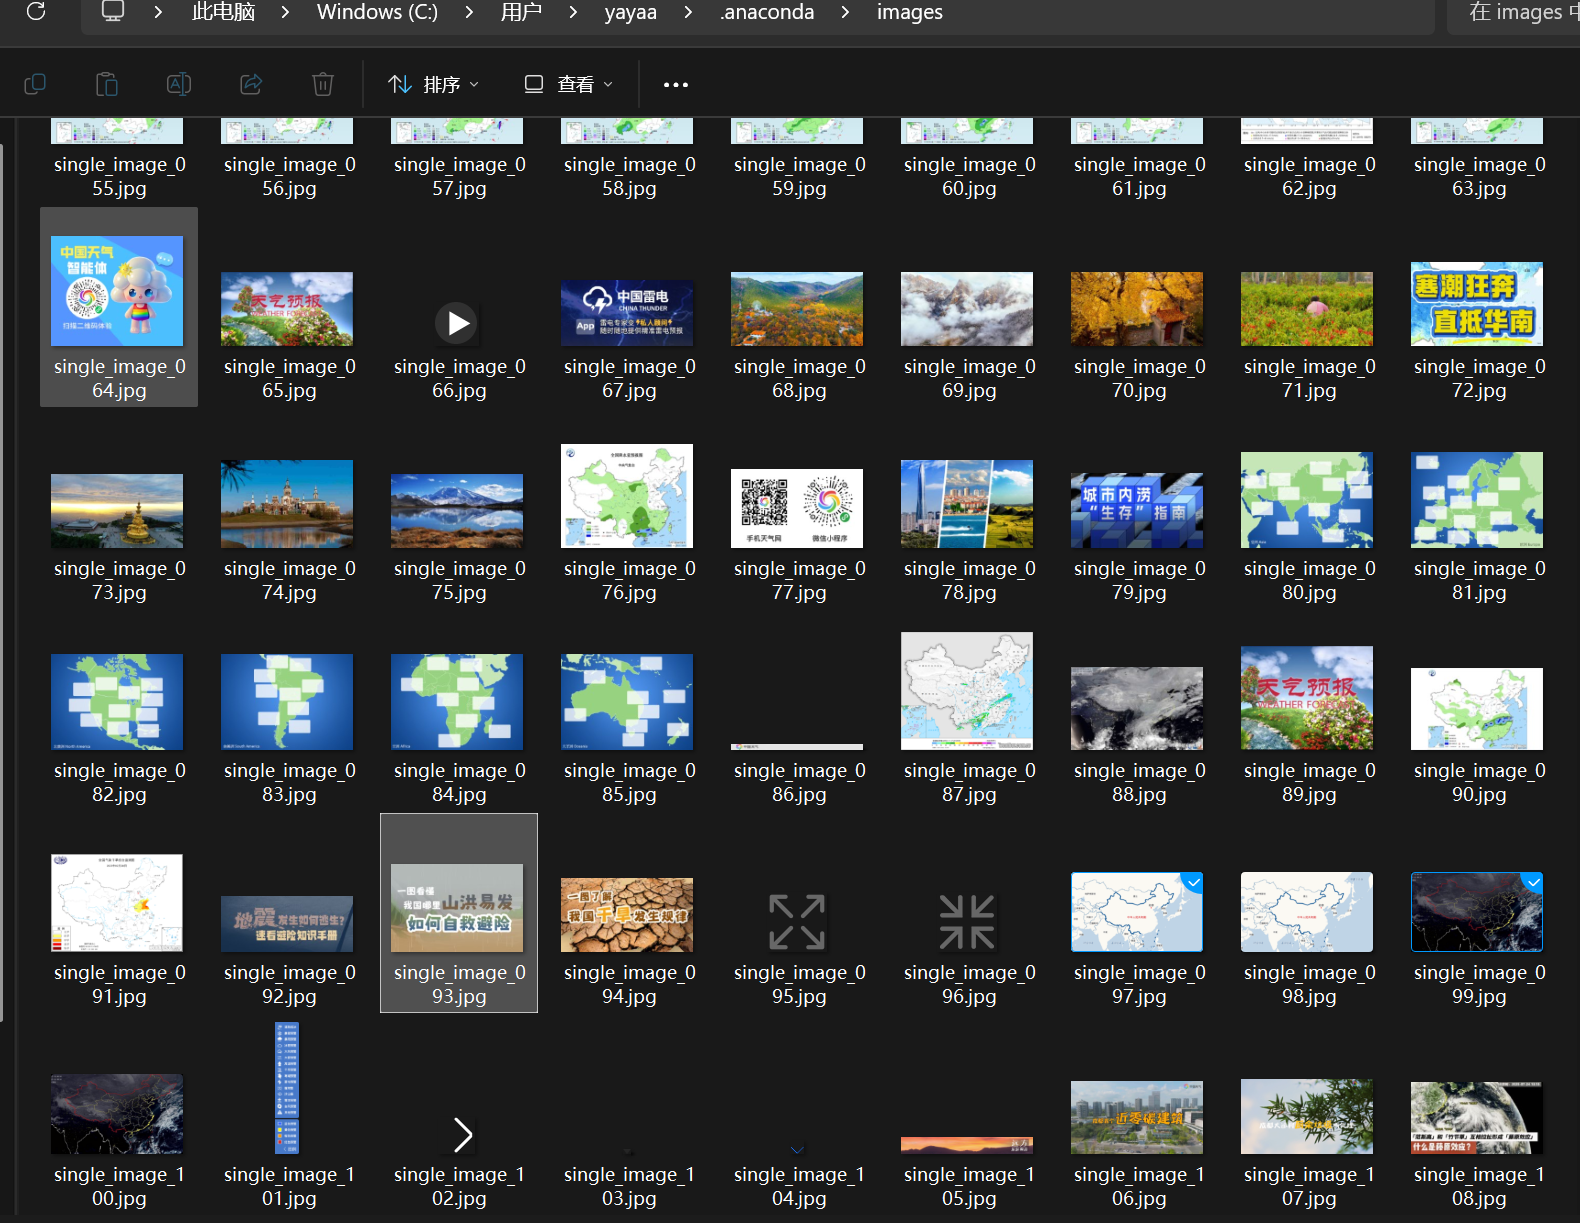Click the Copy icon in the toolbar
The height and width of the screenshot is (1223, 1580).
(35, 84)
